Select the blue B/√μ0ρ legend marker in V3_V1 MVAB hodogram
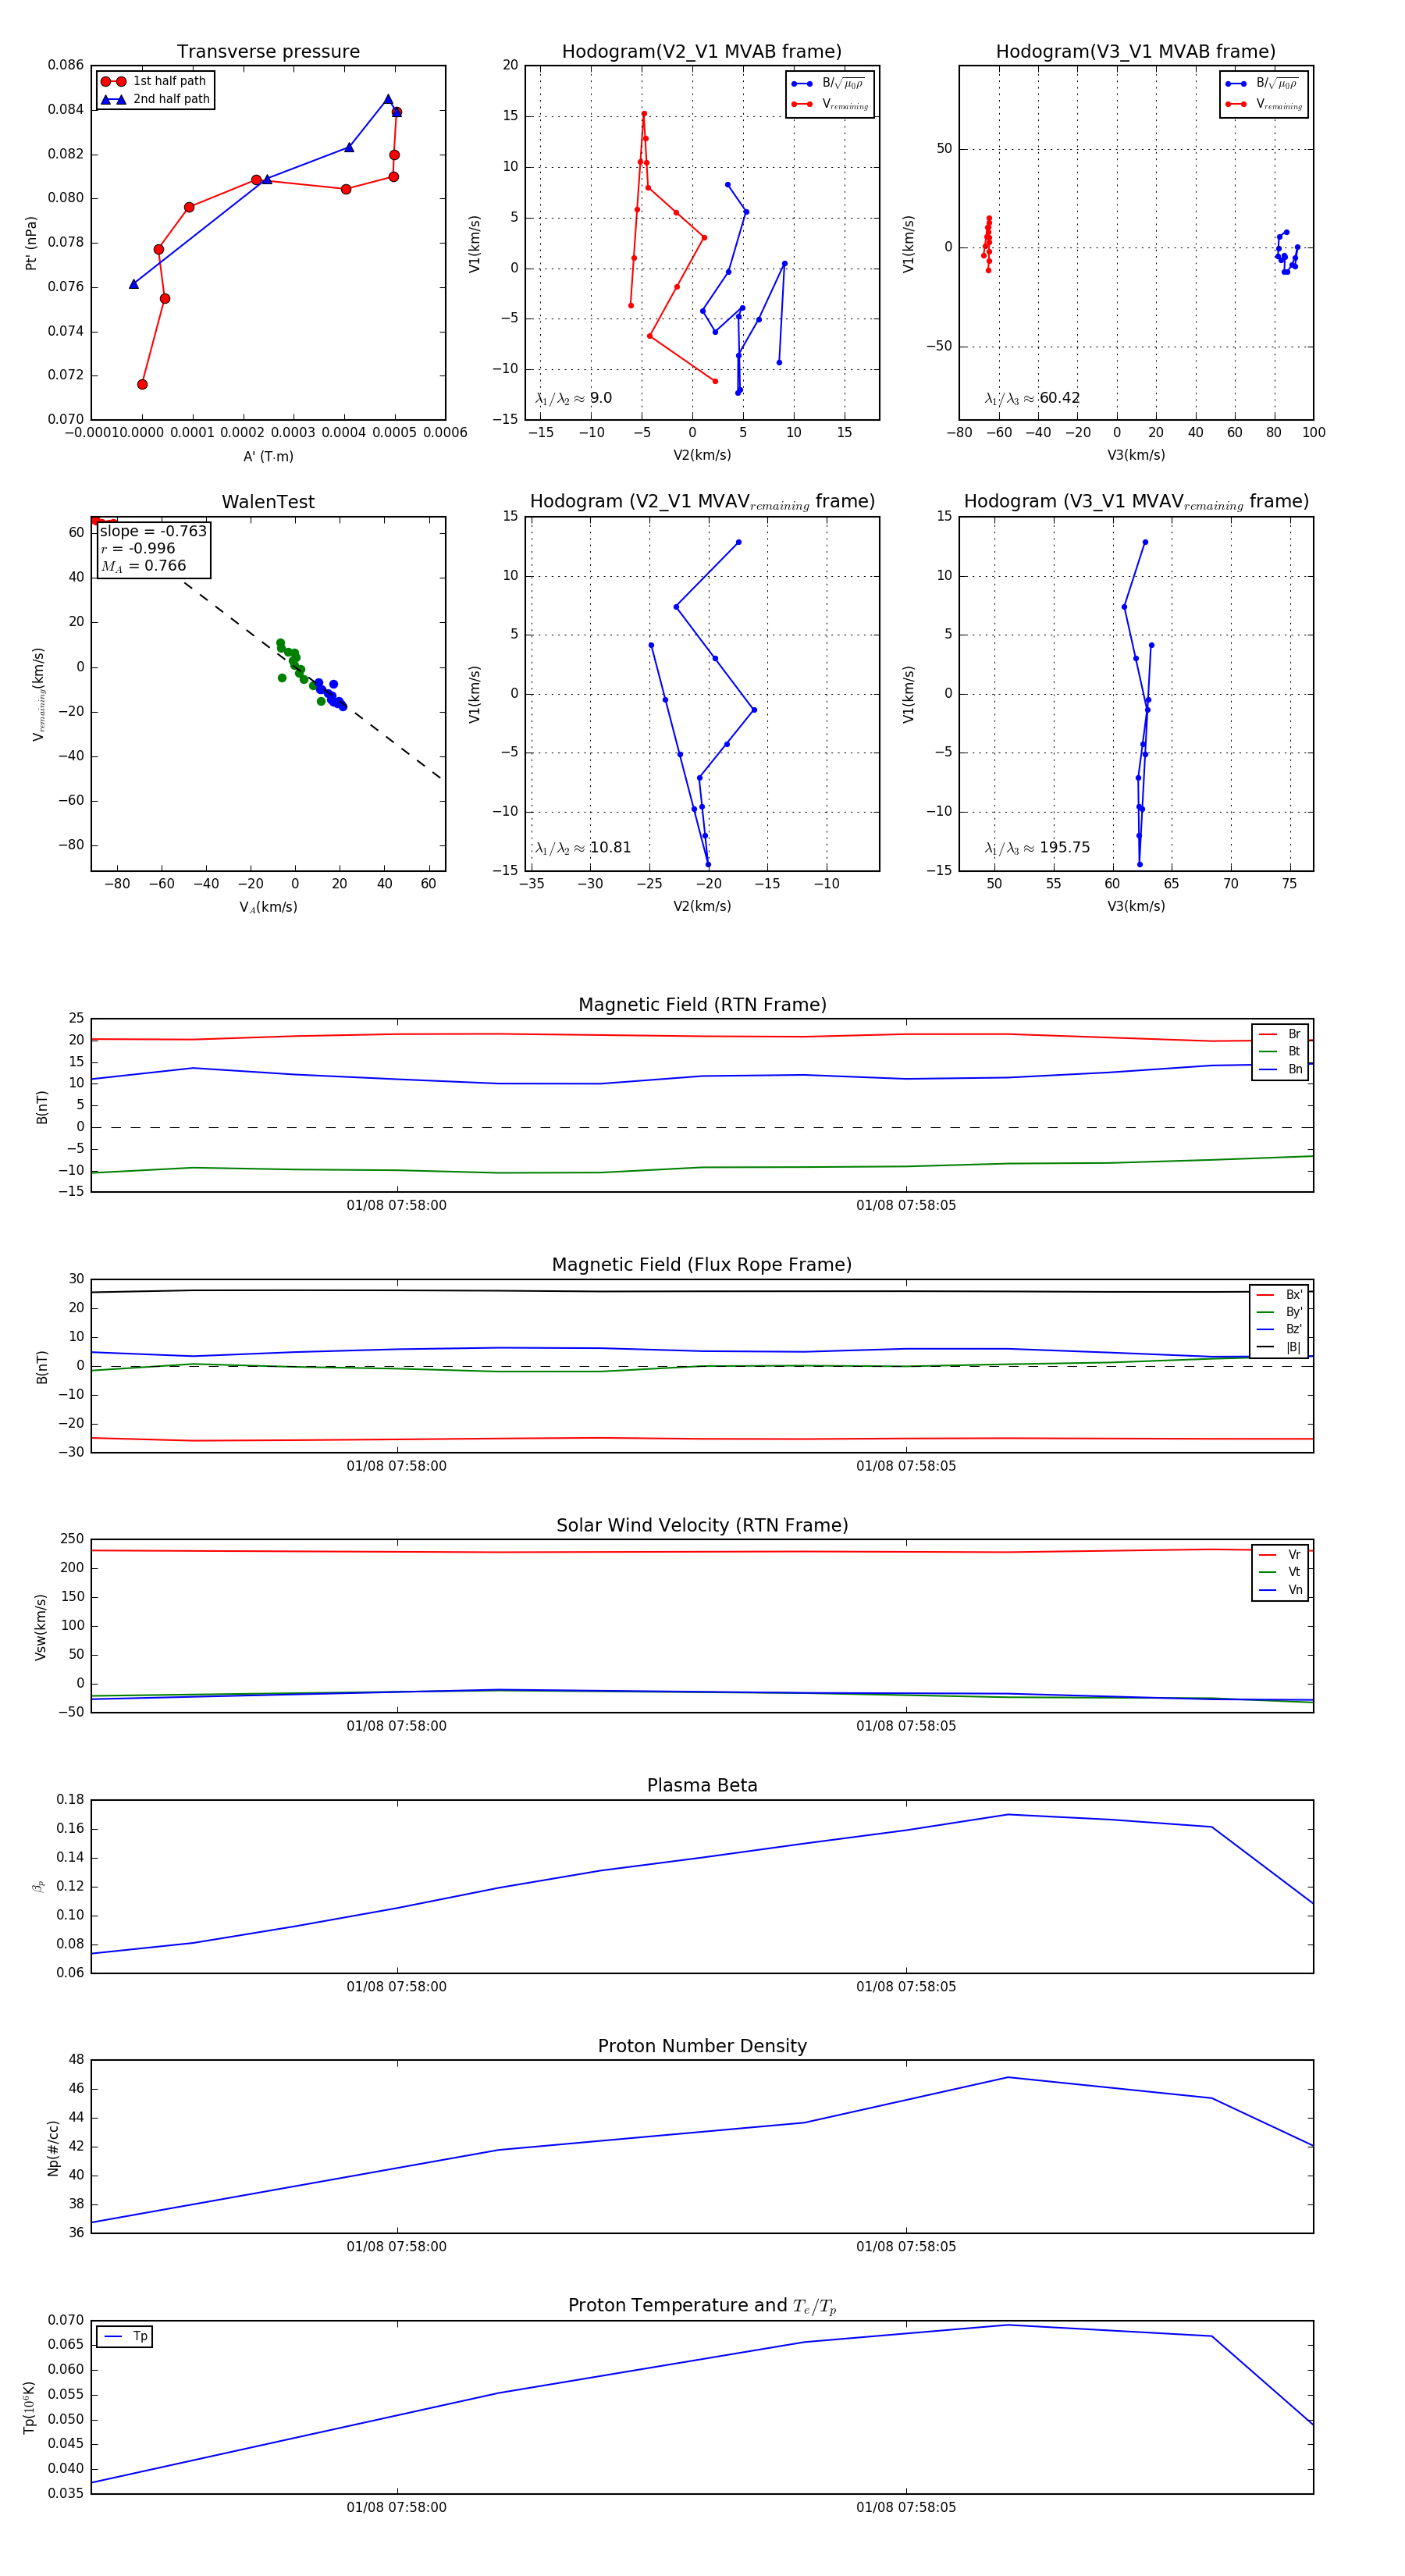This screenshot has height=2576, width=1405. click(1235, 83)
